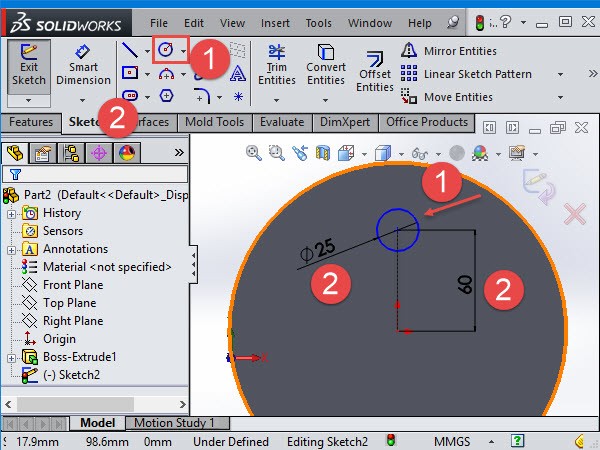Open the Help menu

point(419,23)
